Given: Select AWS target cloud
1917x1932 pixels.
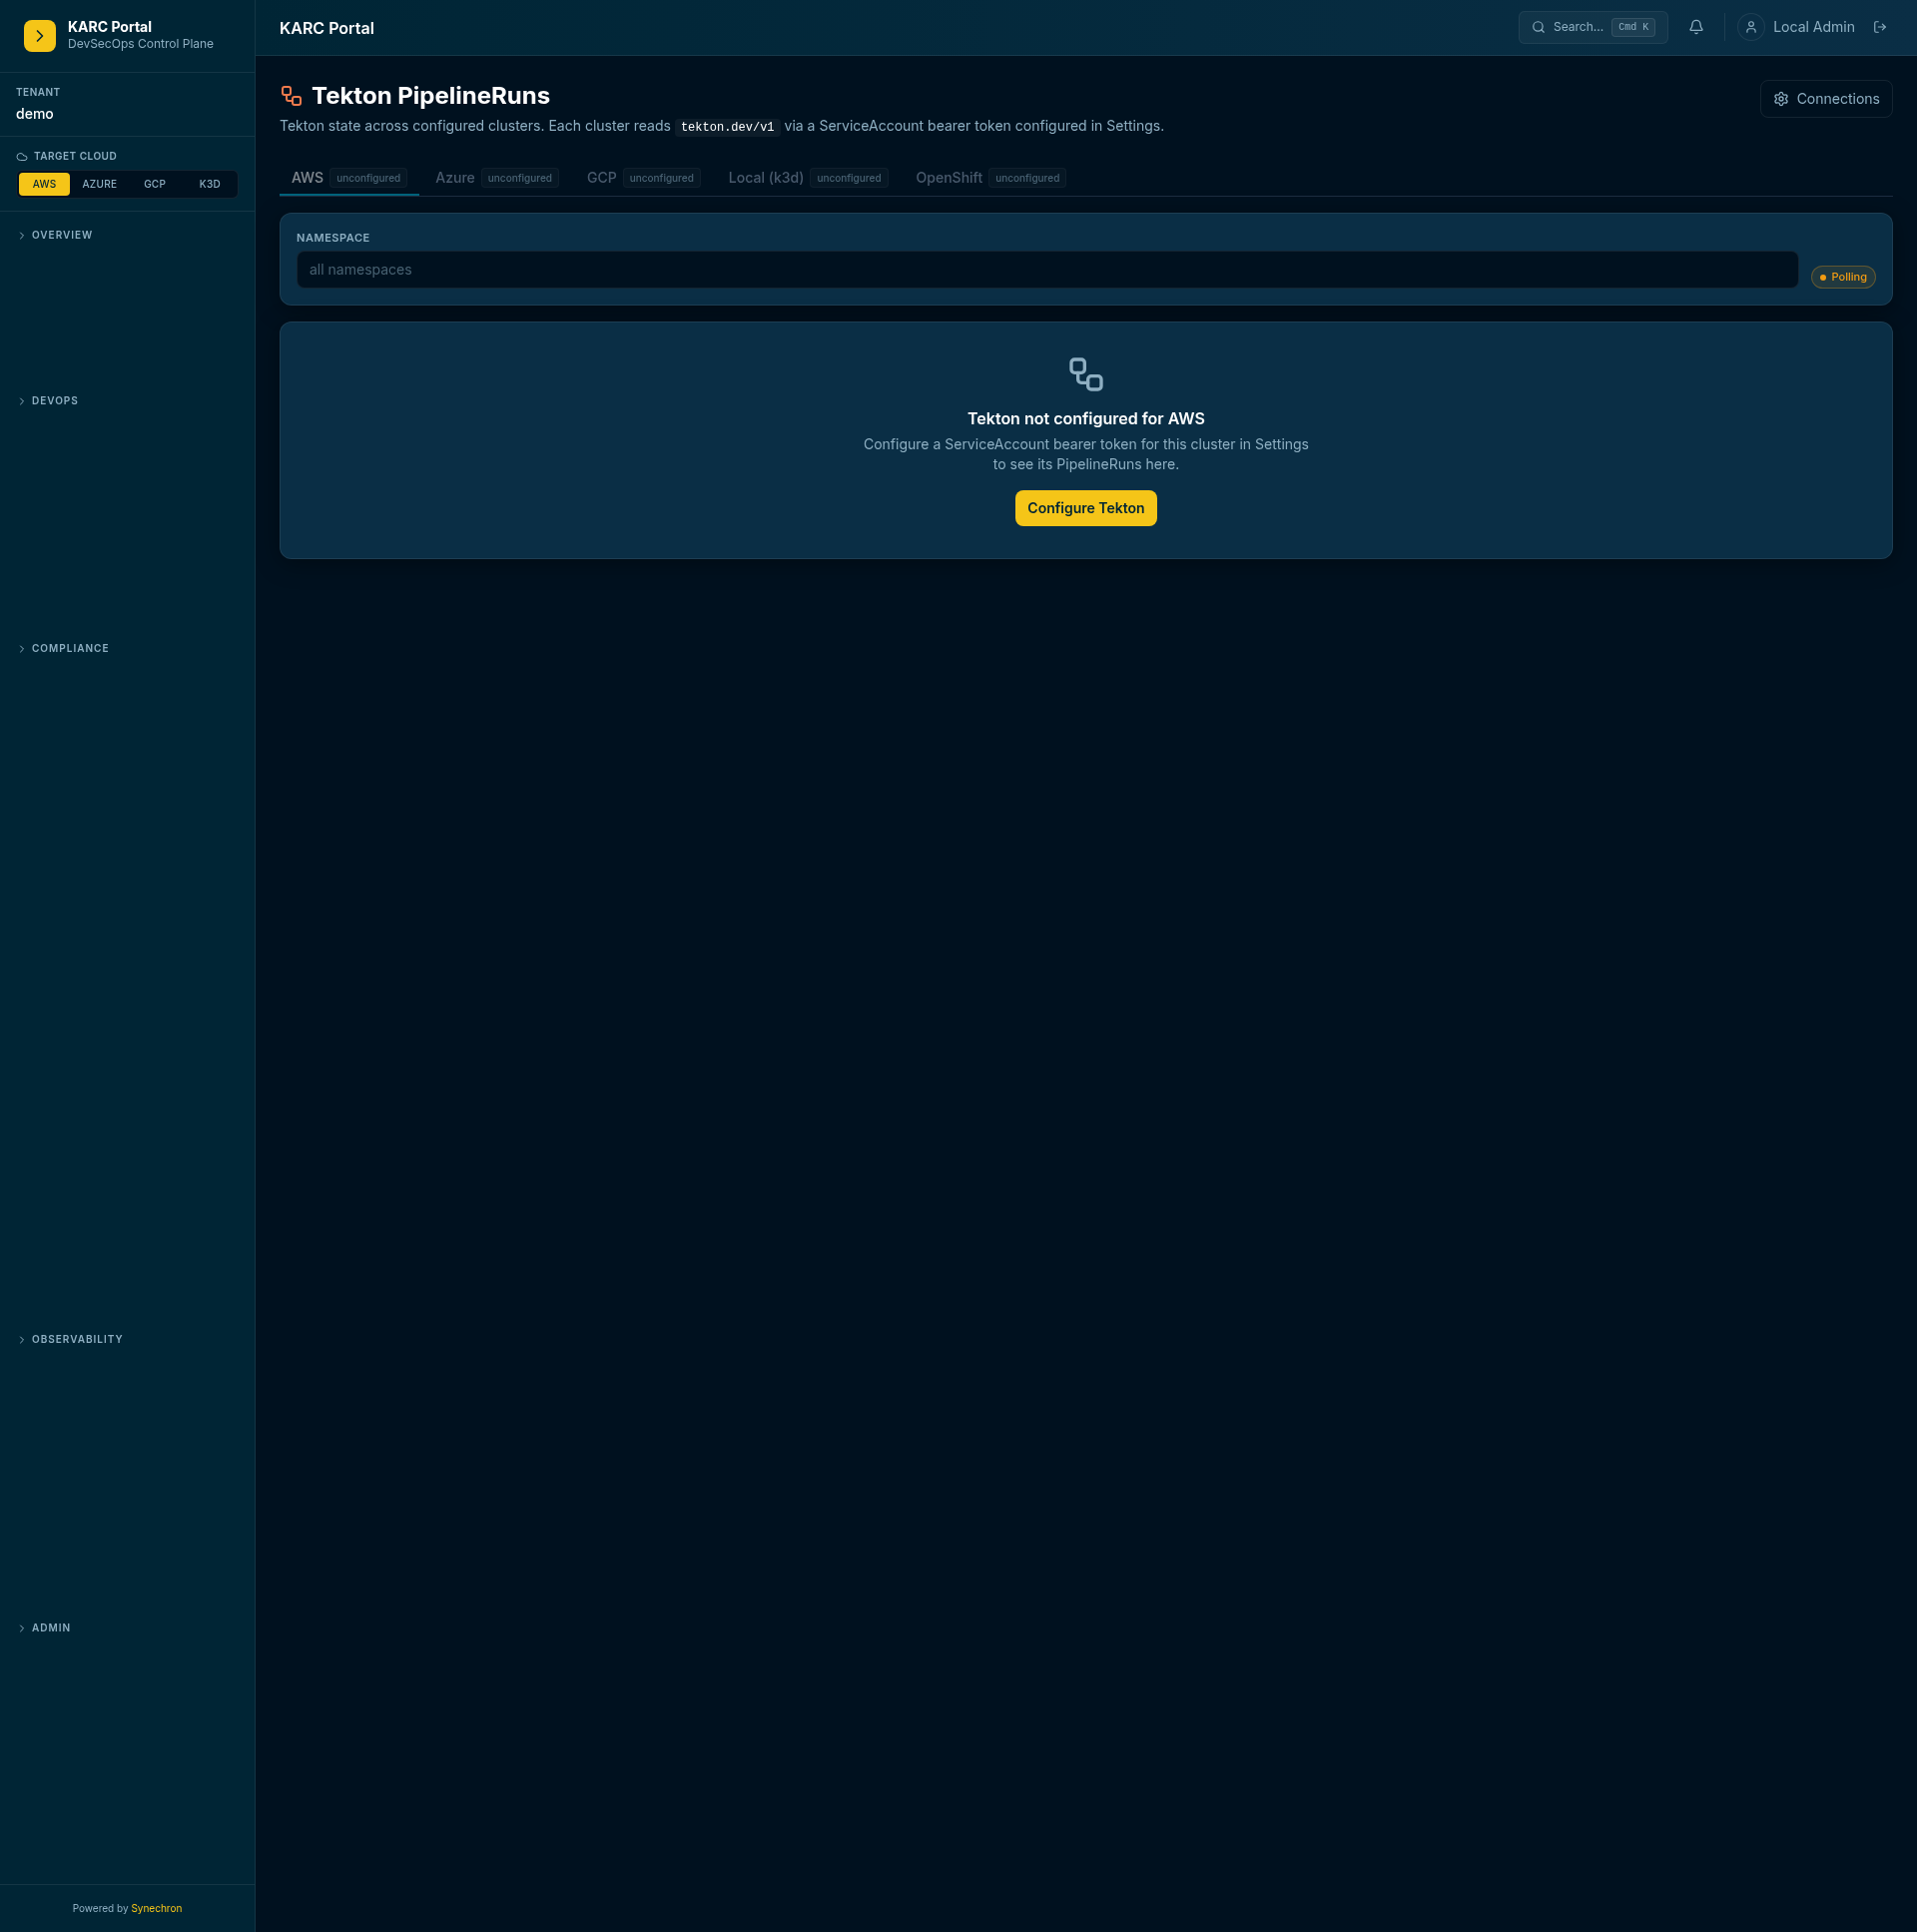Looking at the screenshot, I should point(44,184).
